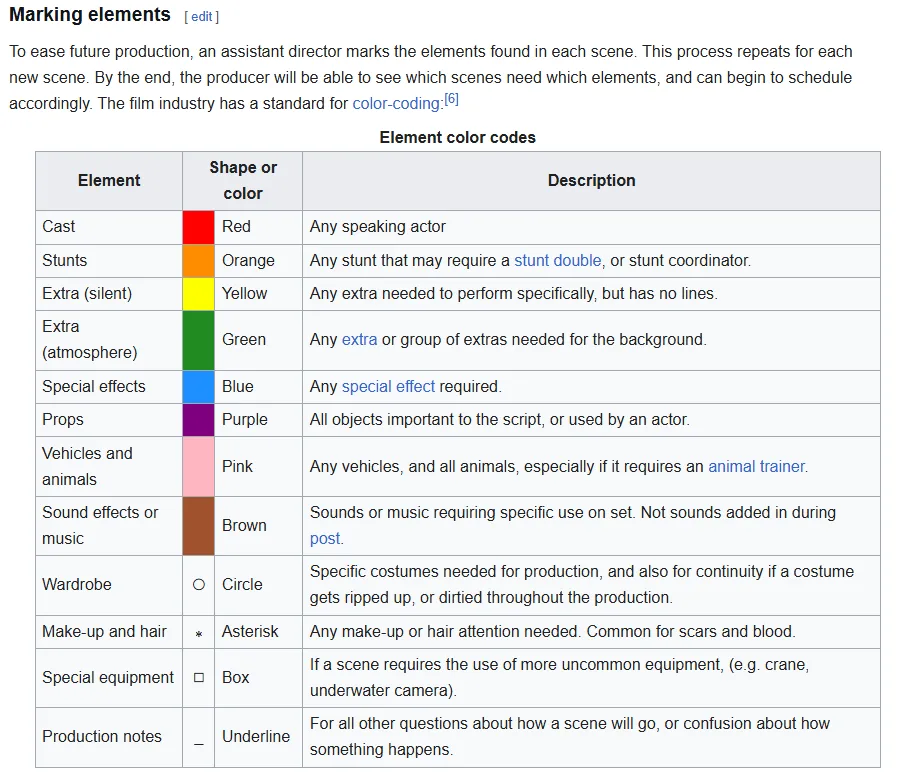
Task: Click the Element column header
Action: [109, 181]
